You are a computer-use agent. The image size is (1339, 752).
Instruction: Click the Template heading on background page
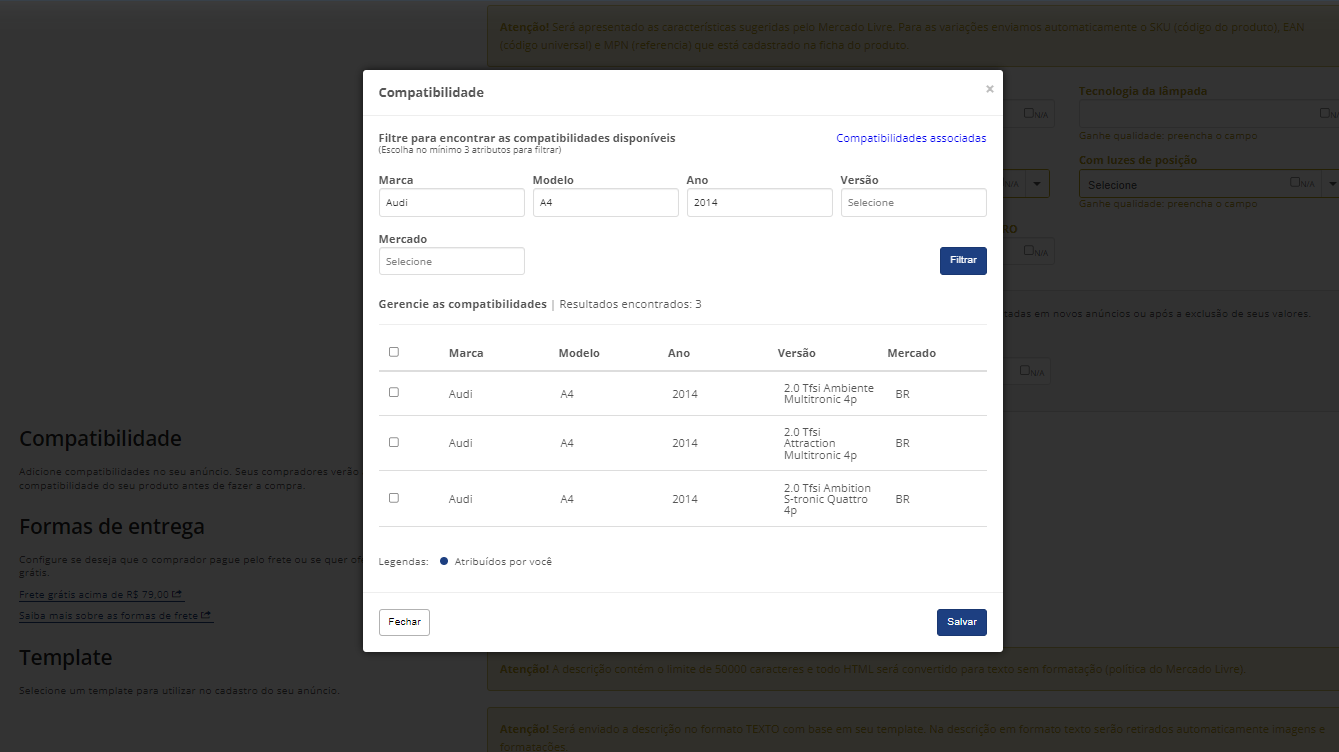[66, 658]
